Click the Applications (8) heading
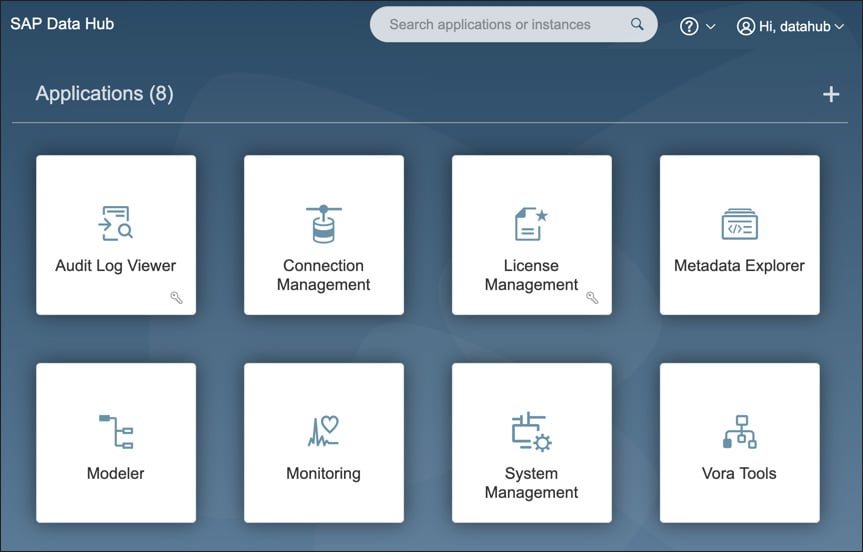This screenshot has width=863, height=552. point(105,94)
